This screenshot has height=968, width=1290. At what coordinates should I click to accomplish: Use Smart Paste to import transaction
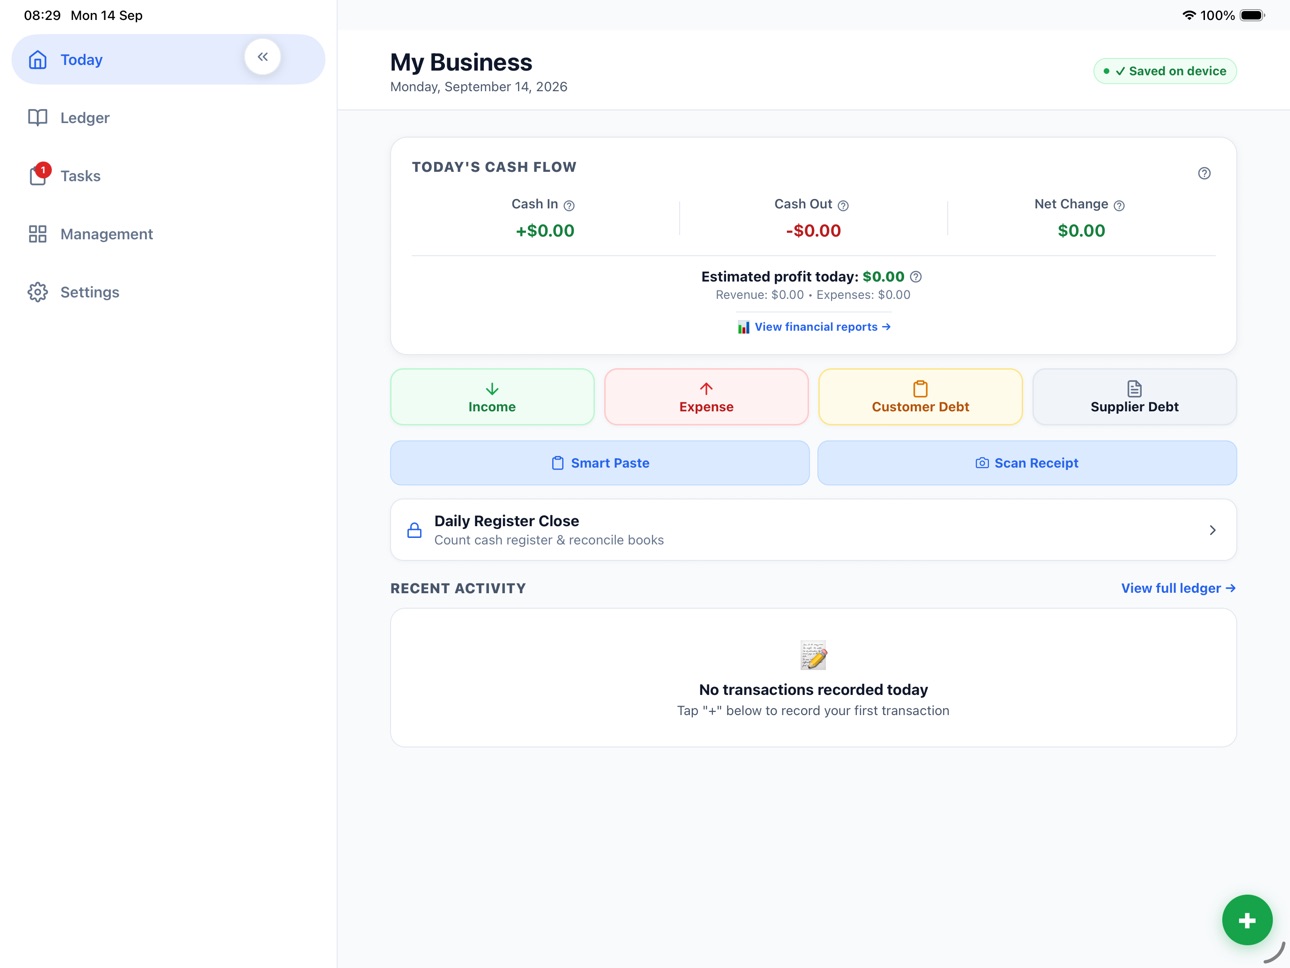[600, 463]
